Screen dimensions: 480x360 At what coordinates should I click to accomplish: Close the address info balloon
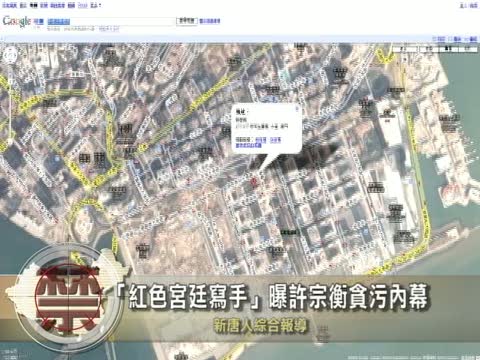pos(297,108)
